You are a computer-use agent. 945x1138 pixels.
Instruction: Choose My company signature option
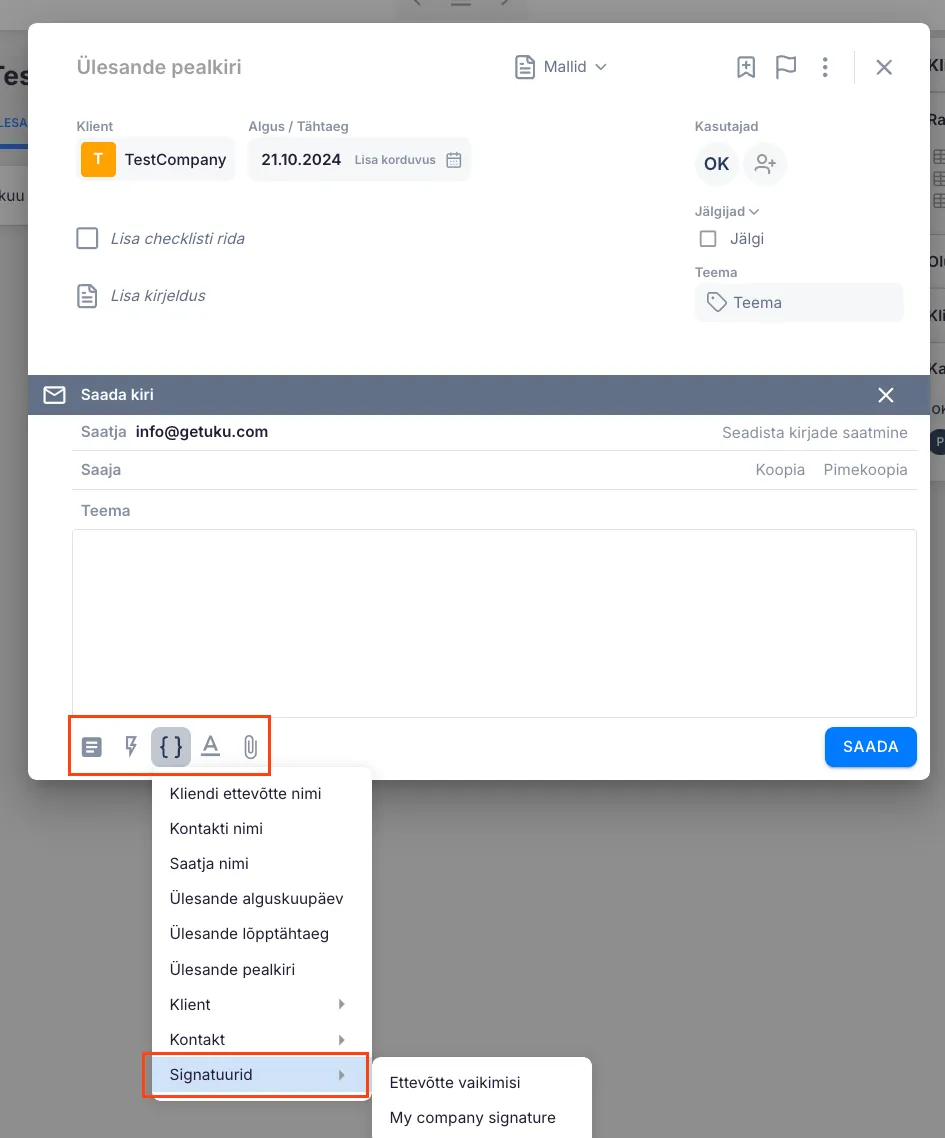472,1117
